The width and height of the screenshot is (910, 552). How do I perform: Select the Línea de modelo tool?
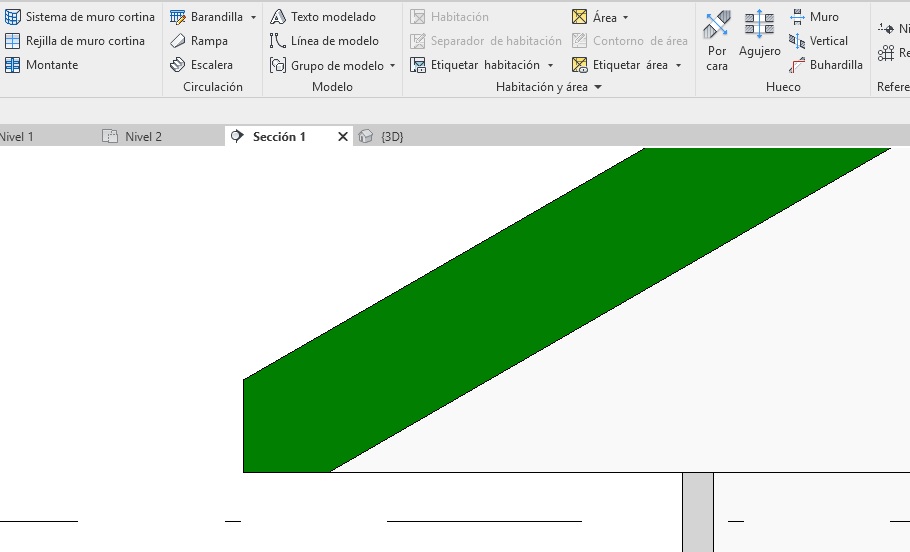(x=325, y=41)
